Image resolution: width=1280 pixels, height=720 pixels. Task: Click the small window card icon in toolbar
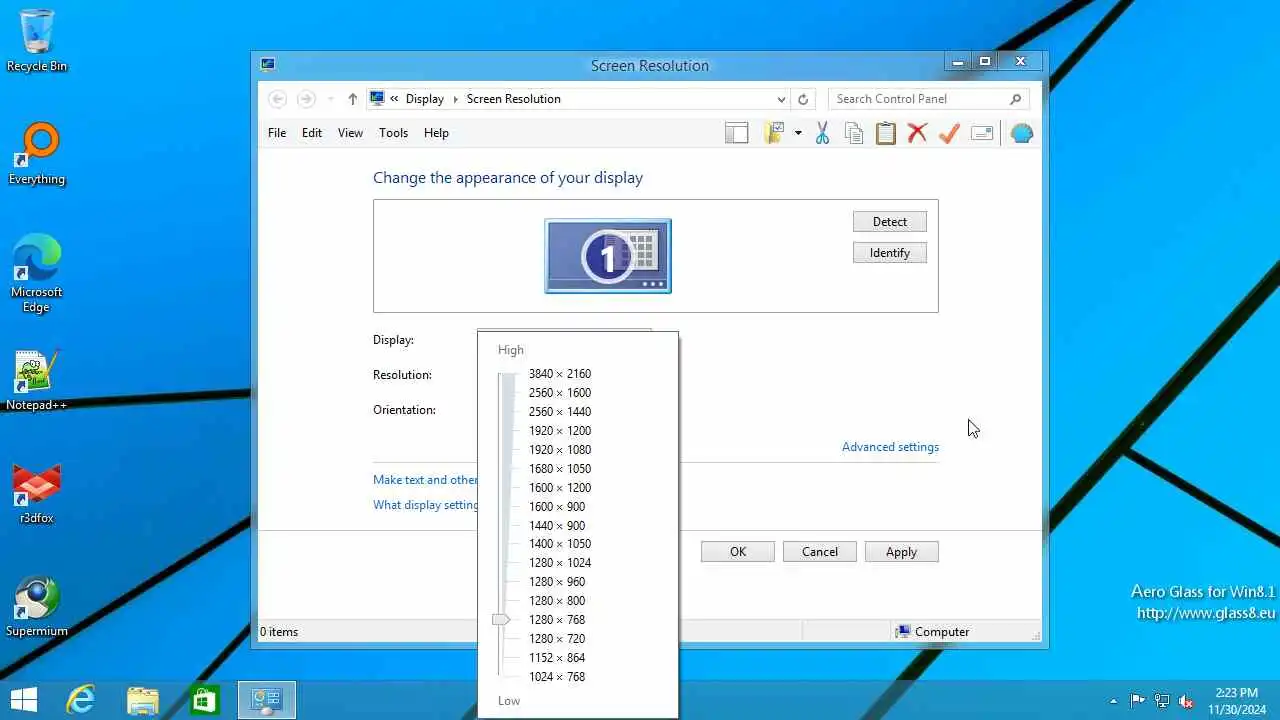(982, 133)
